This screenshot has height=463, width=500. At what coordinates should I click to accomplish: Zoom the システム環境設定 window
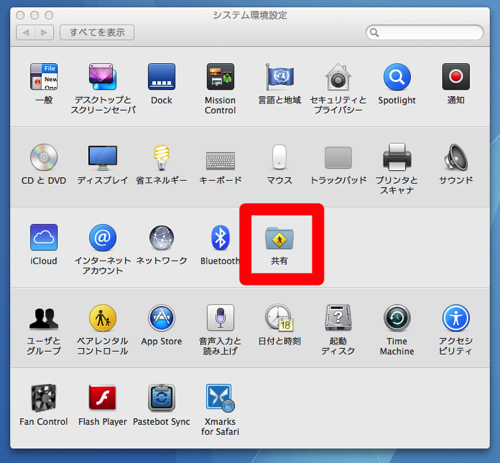coord(49,15)
